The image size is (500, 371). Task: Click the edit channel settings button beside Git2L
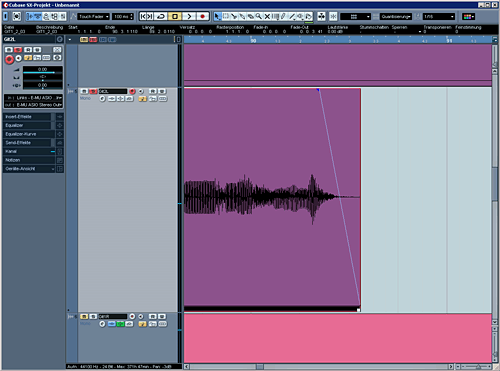coord(59,39)
